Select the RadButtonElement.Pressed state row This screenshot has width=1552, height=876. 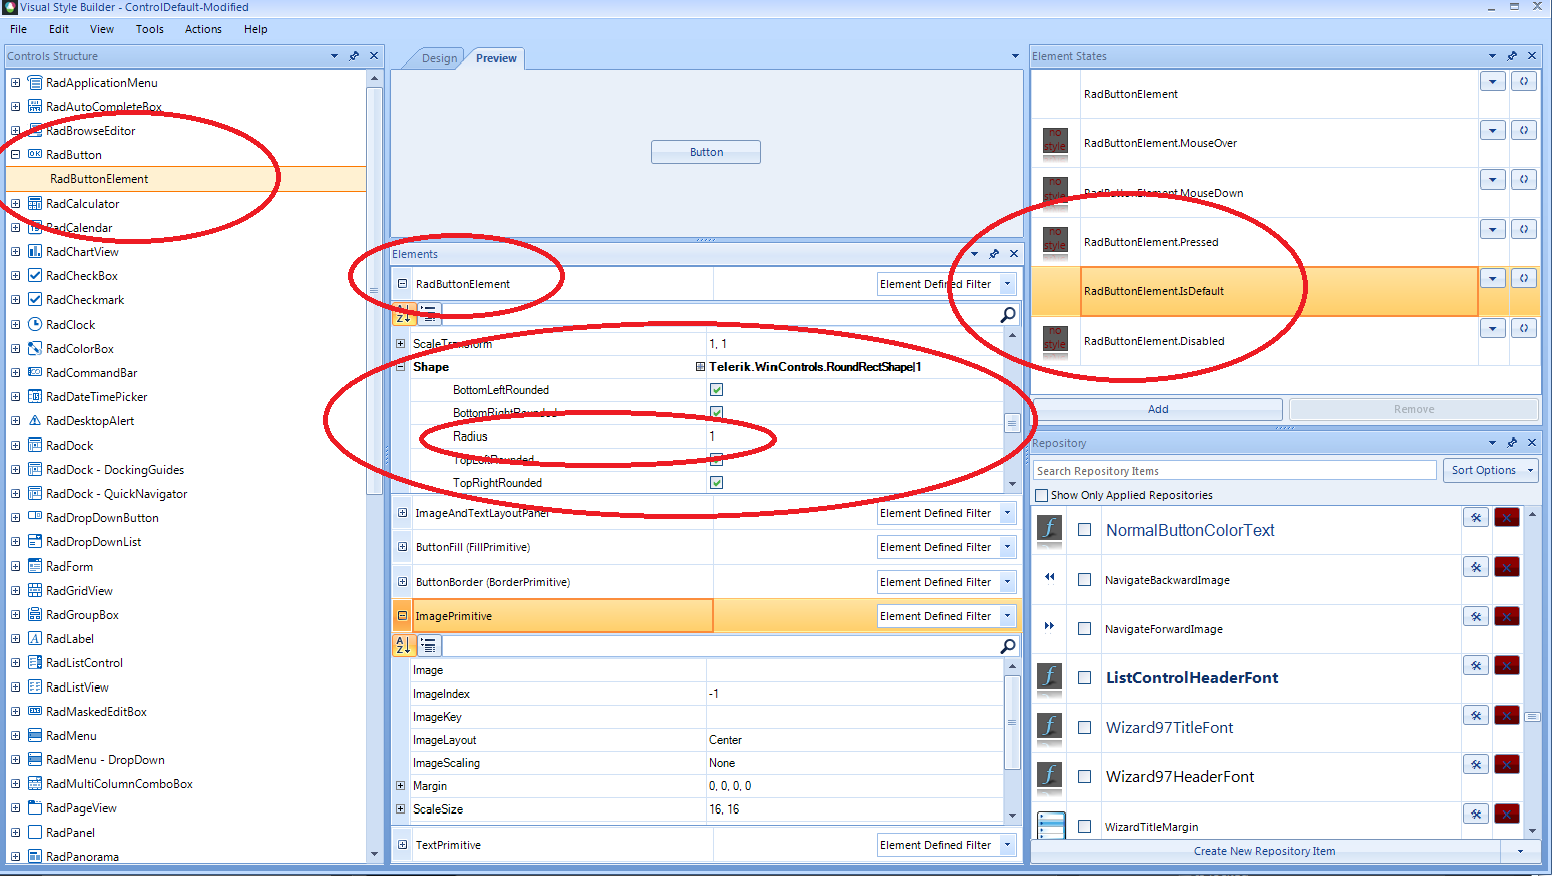(1255, 242)
